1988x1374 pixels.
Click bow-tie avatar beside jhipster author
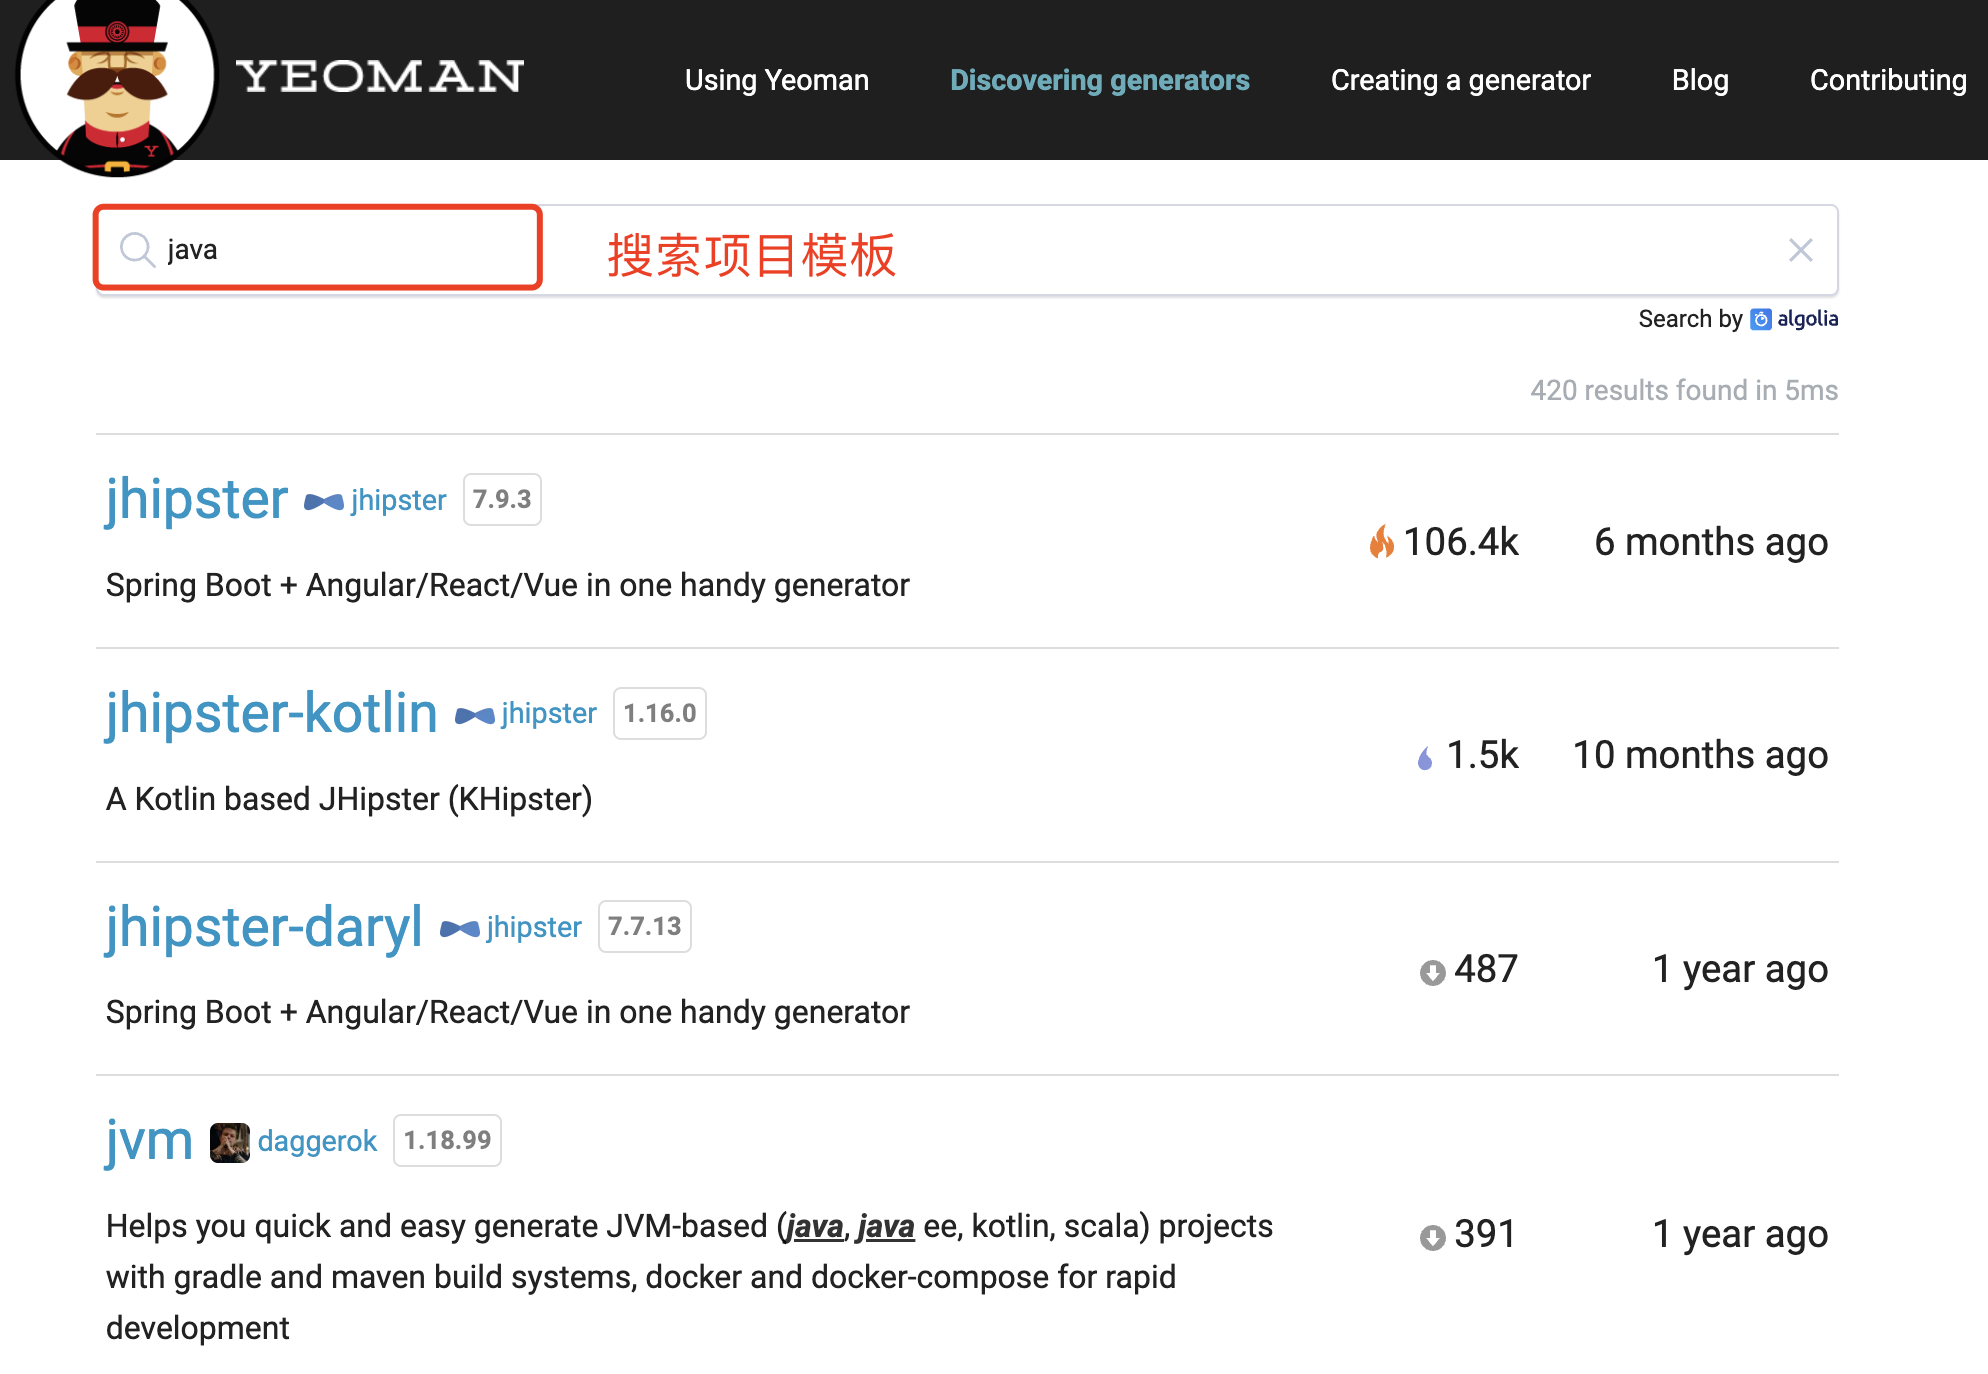click(324, 501)
